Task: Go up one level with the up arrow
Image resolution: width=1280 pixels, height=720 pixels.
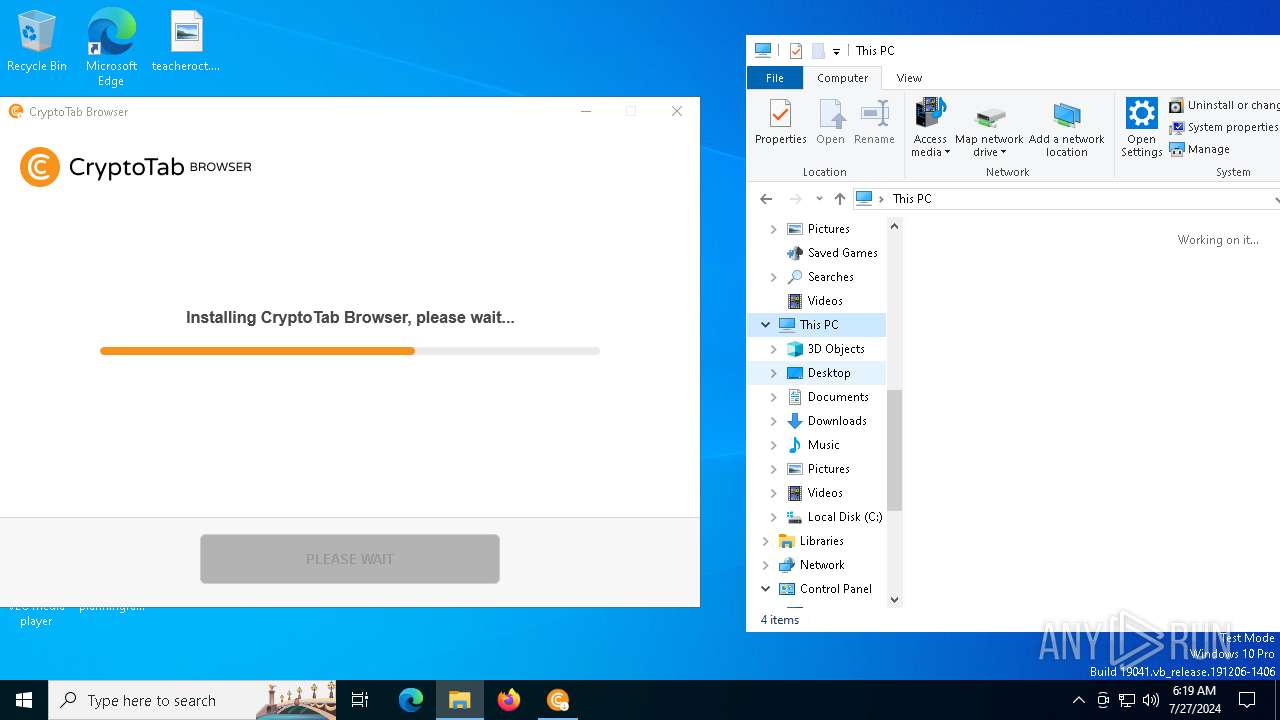Action: (x=840, y=199)
